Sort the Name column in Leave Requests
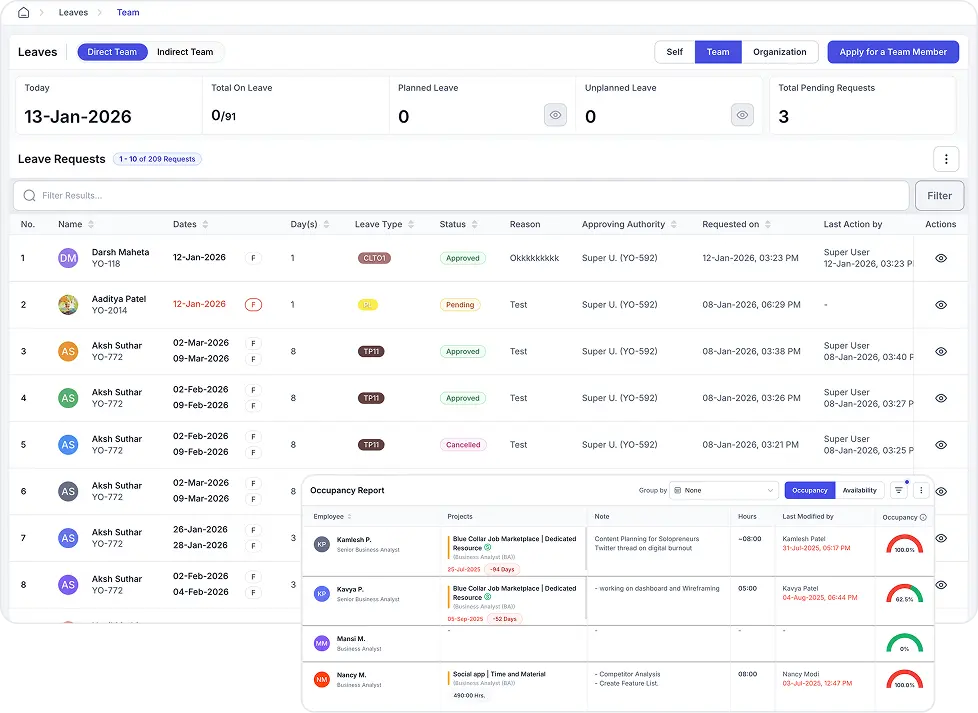Screen dimensions: 978x713 (92, 224)
